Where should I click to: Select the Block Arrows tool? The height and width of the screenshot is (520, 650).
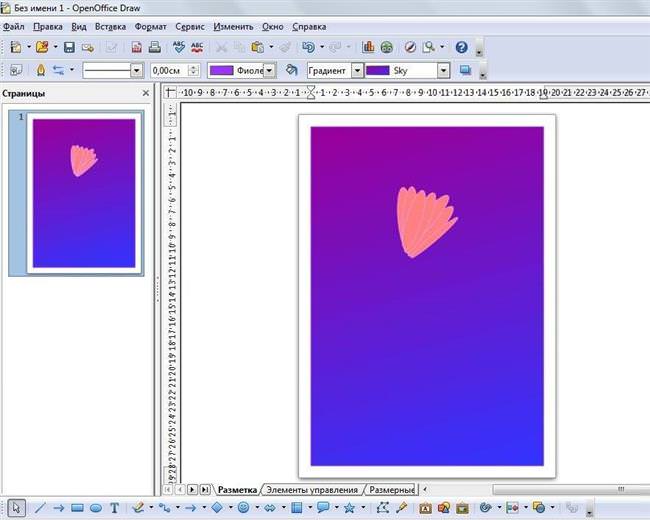(x=270, y=508)
